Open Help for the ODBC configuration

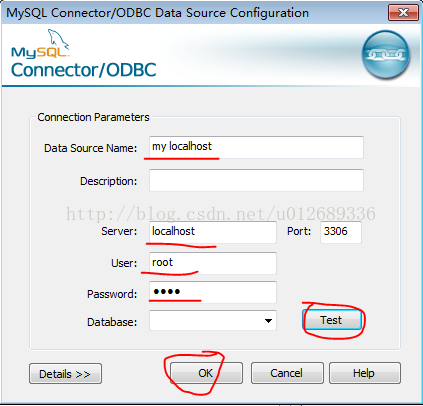click(x=365, y=373)
